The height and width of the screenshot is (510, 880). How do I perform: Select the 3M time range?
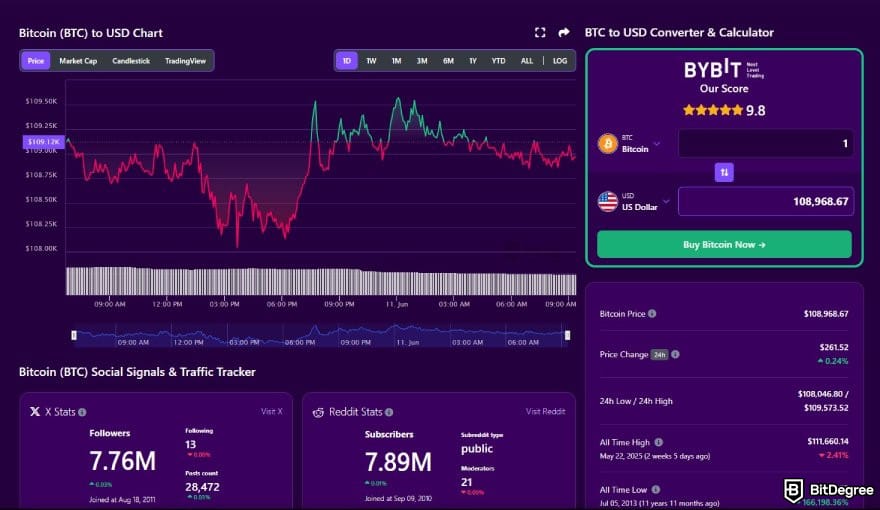(x=422, y=61)
